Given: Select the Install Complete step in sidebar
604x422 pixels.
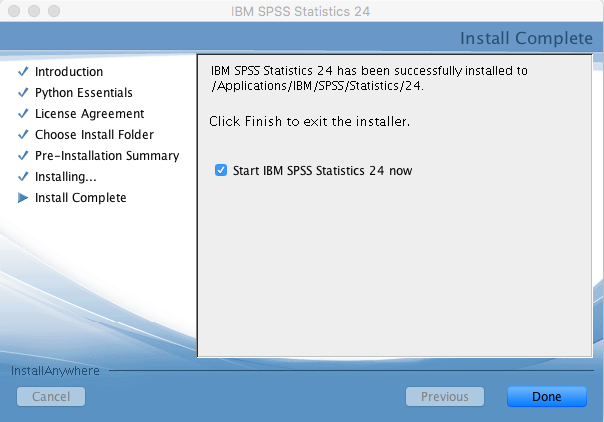Looking at the screenshot, I should point(81,198).
